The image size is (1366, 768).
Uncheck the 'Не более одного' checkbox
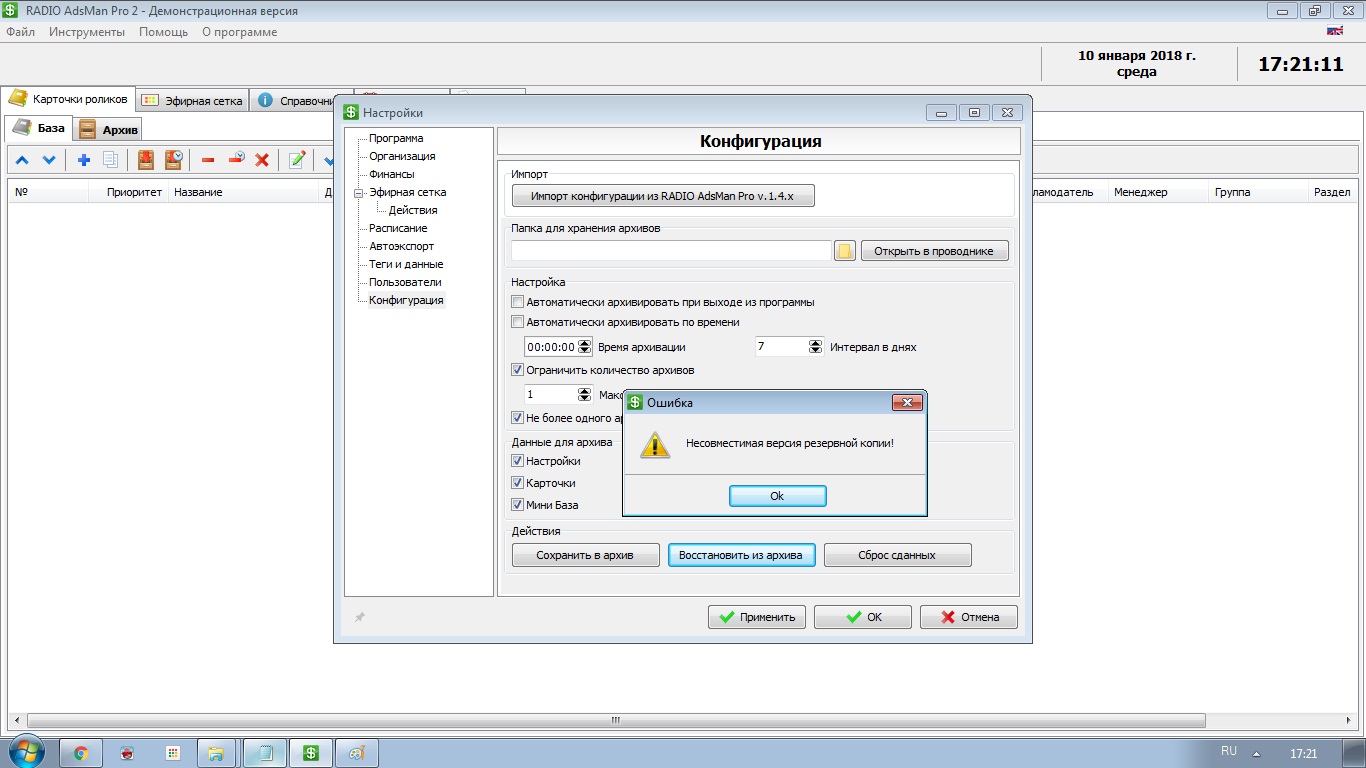tap(517, 418)
